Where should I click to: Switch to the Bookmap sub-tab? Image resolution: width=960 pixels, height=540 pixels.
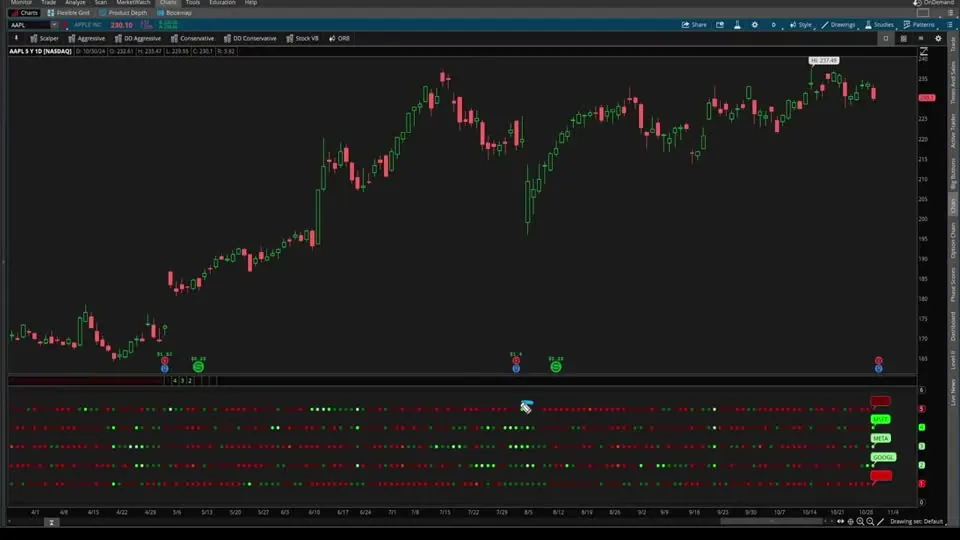[x=174, y=13]
